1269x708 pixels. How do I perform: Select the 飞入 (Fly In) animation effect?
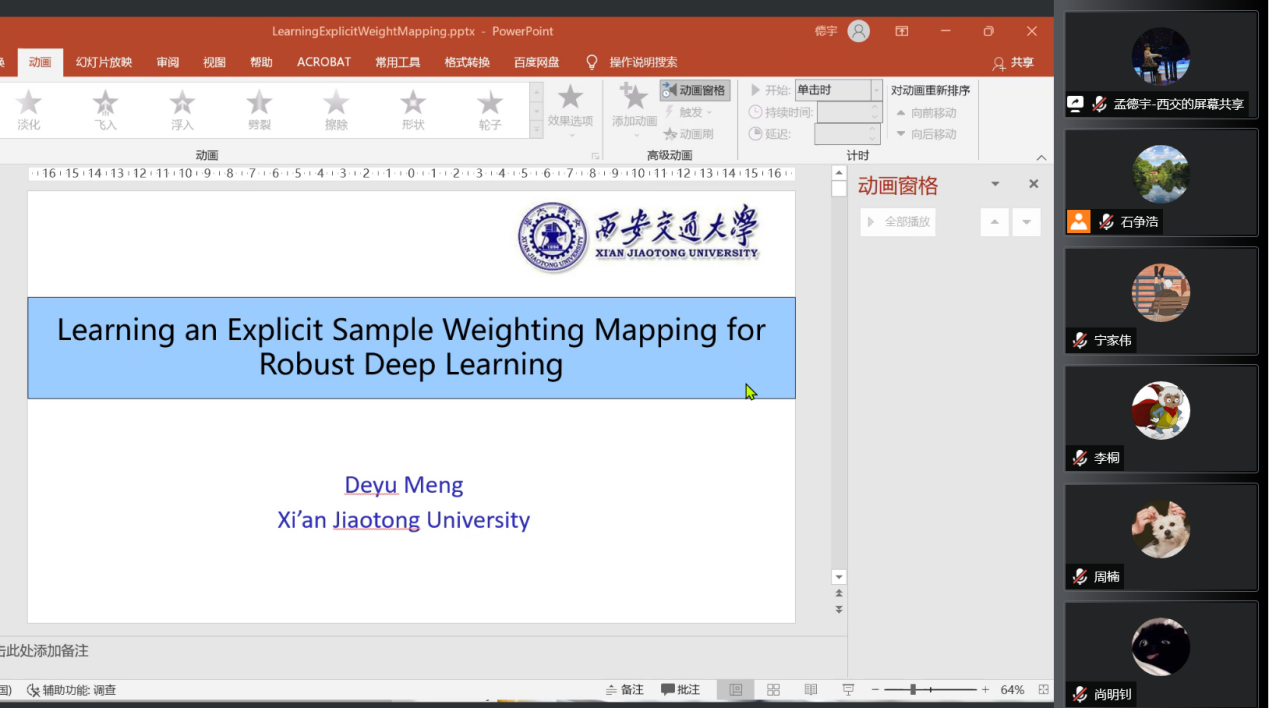click(105, 109)
